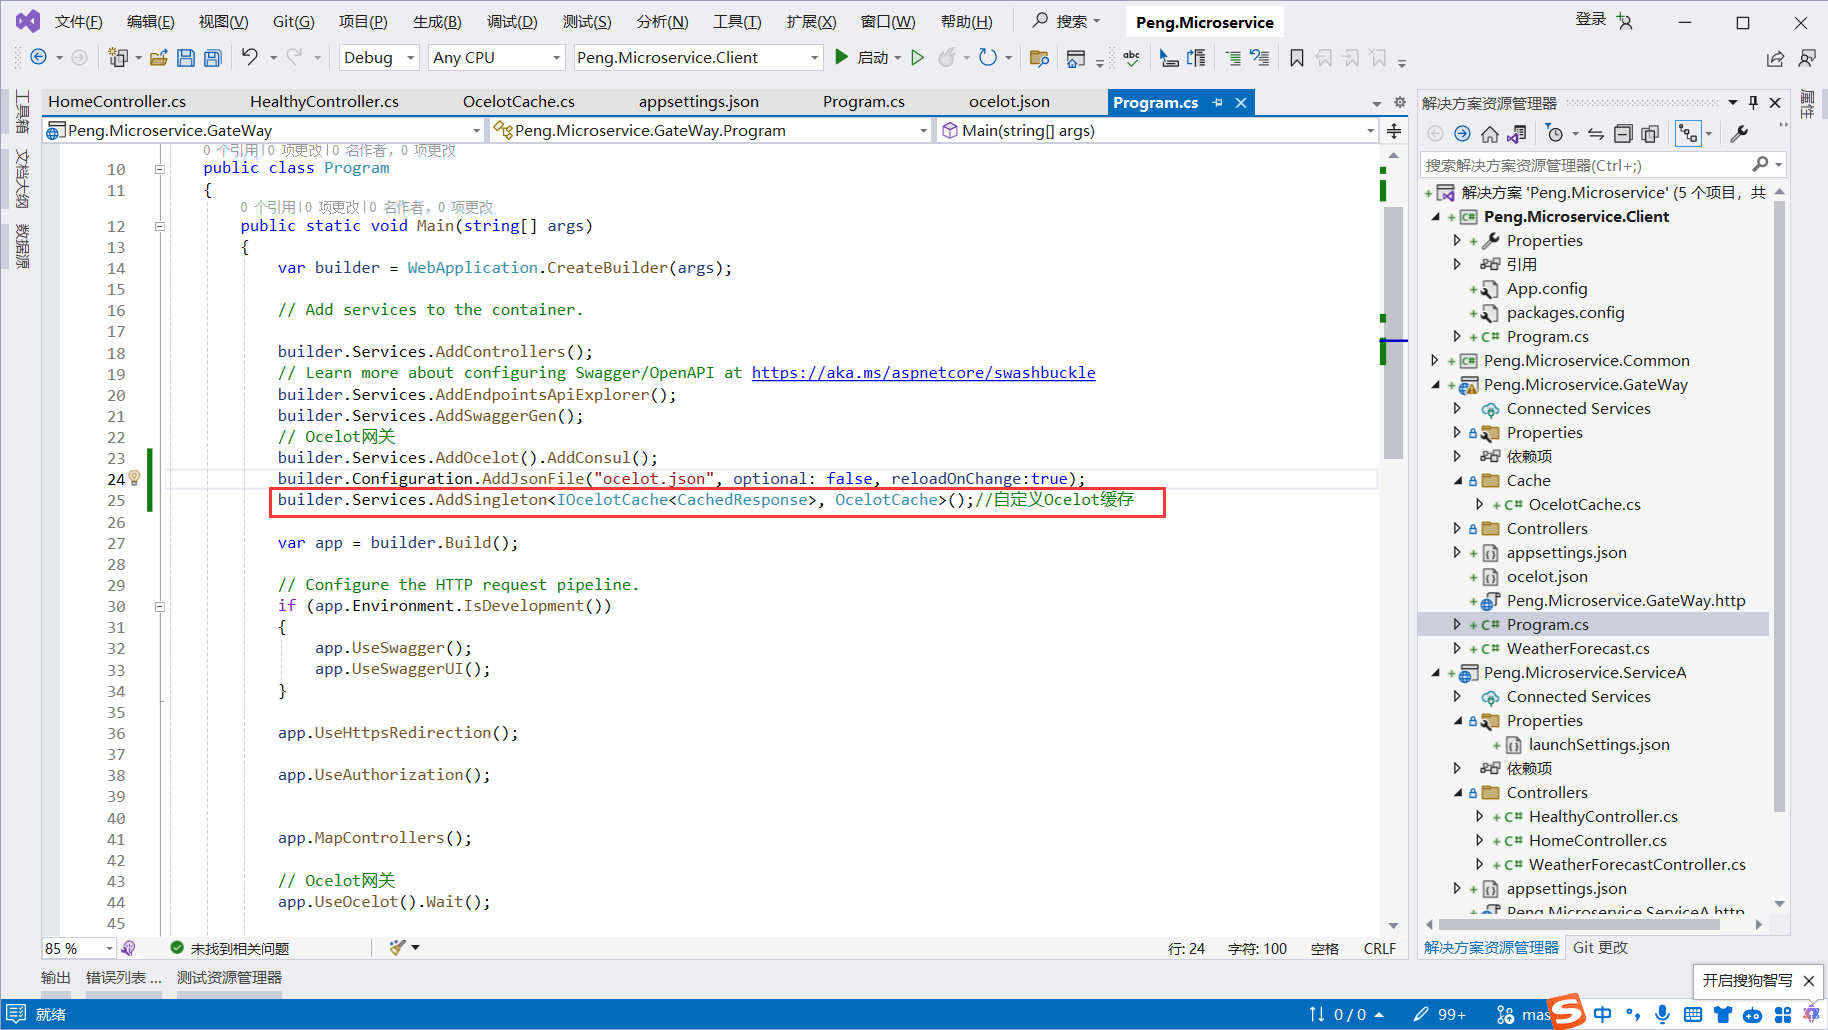
Task: Toggle a bookmark with the bookmark icon
Action: [x=1297, y=57]
